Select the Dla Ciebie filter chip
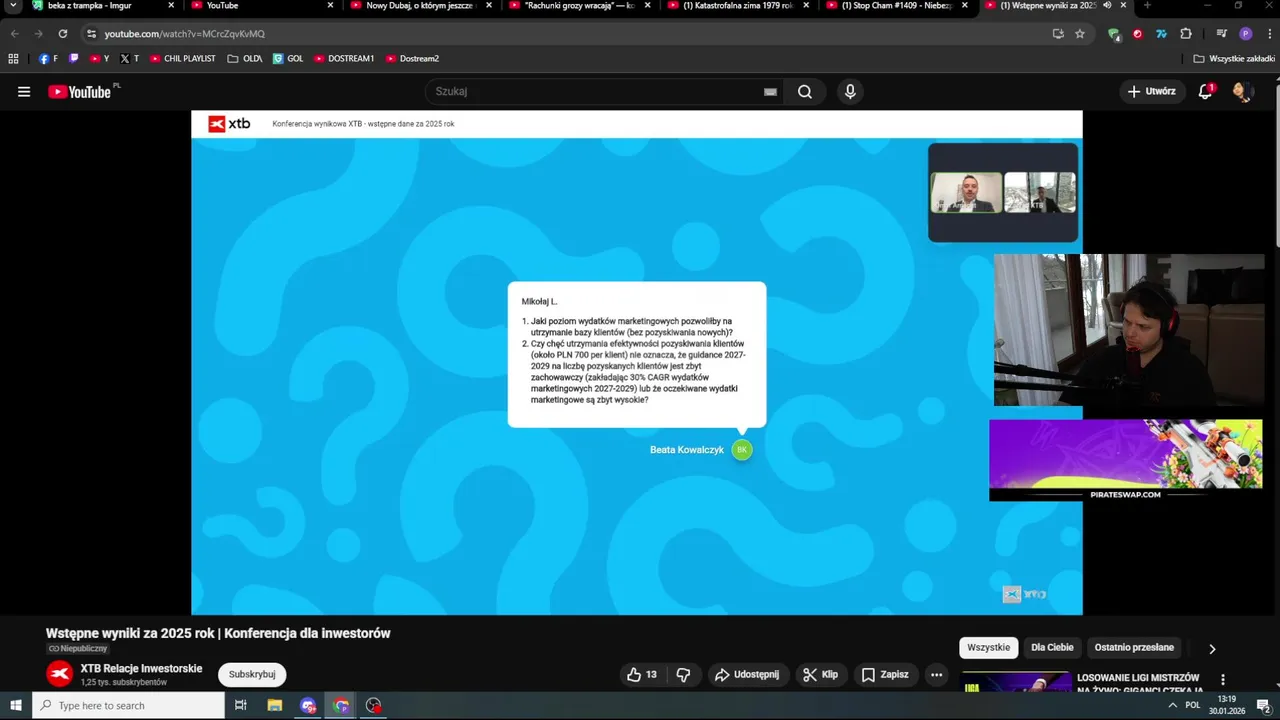The height and width of the screenshot is (720, 1280). (1052, 648)
